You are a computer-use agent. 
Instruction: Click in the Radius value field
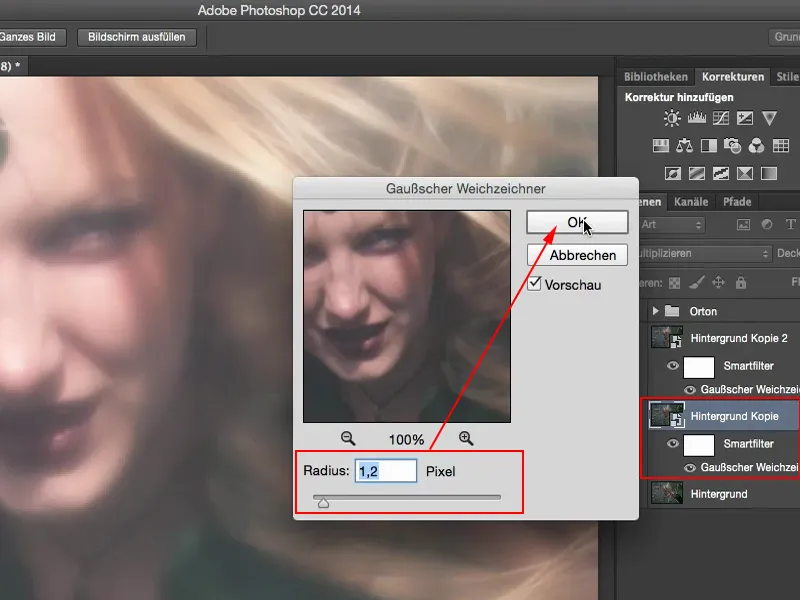point(386,470)
